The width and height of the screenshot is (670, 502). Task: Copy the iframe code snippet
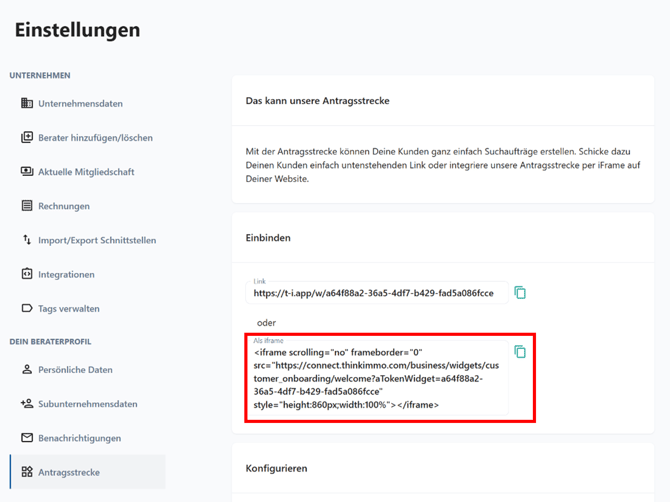pos(520,352)
